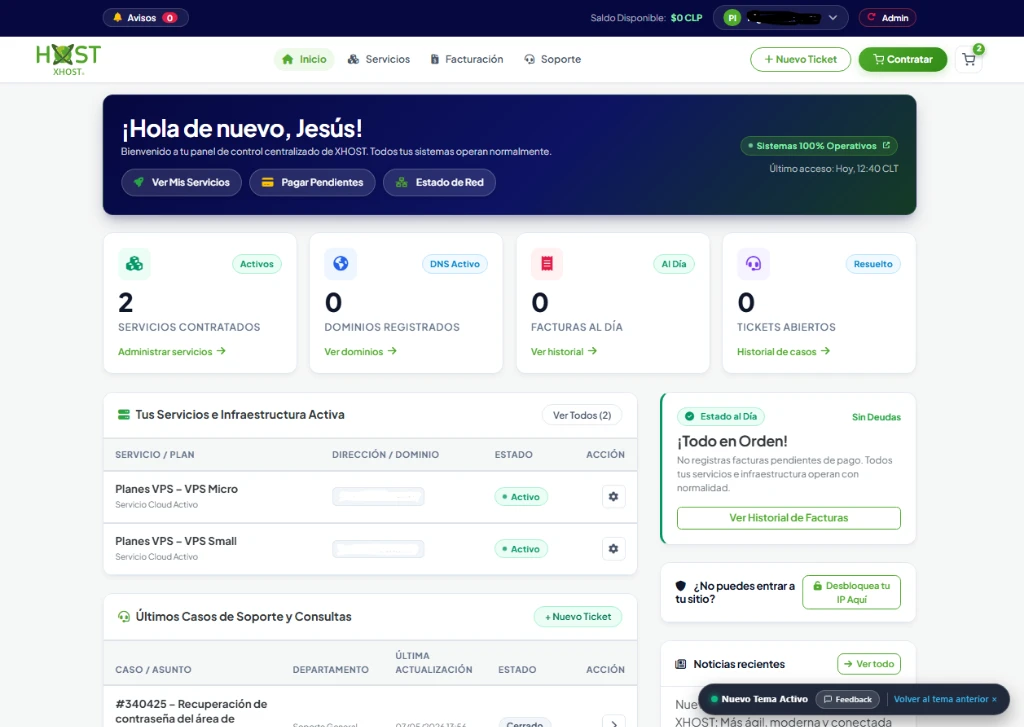Click the Admin button
Image resolution: width=1024 pixels, height=727 pixels.
[888, 18]
